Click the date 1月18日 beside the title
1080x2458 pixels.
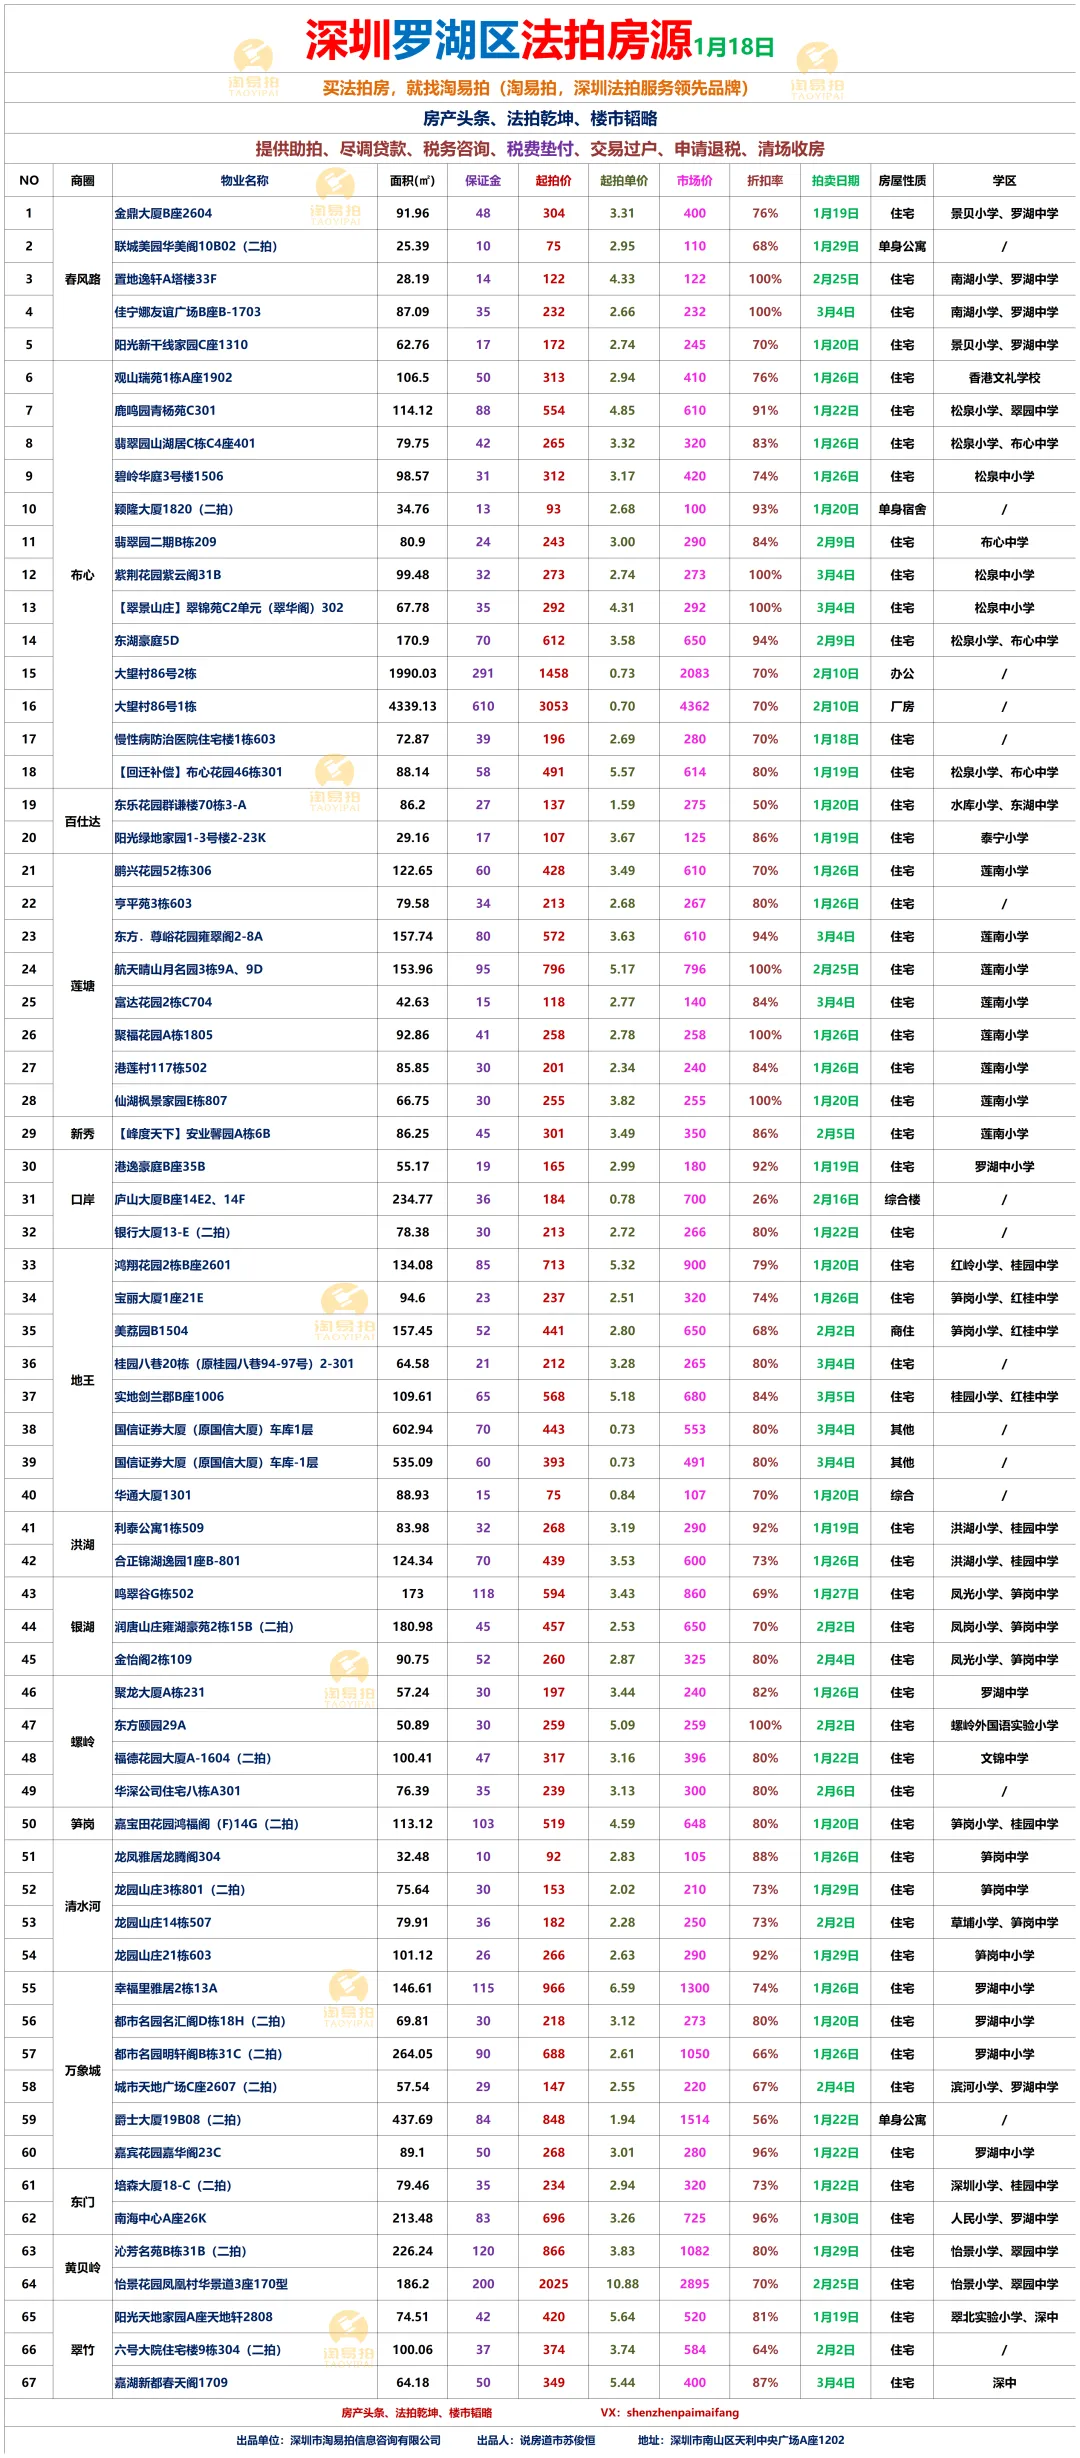(734, 47)
